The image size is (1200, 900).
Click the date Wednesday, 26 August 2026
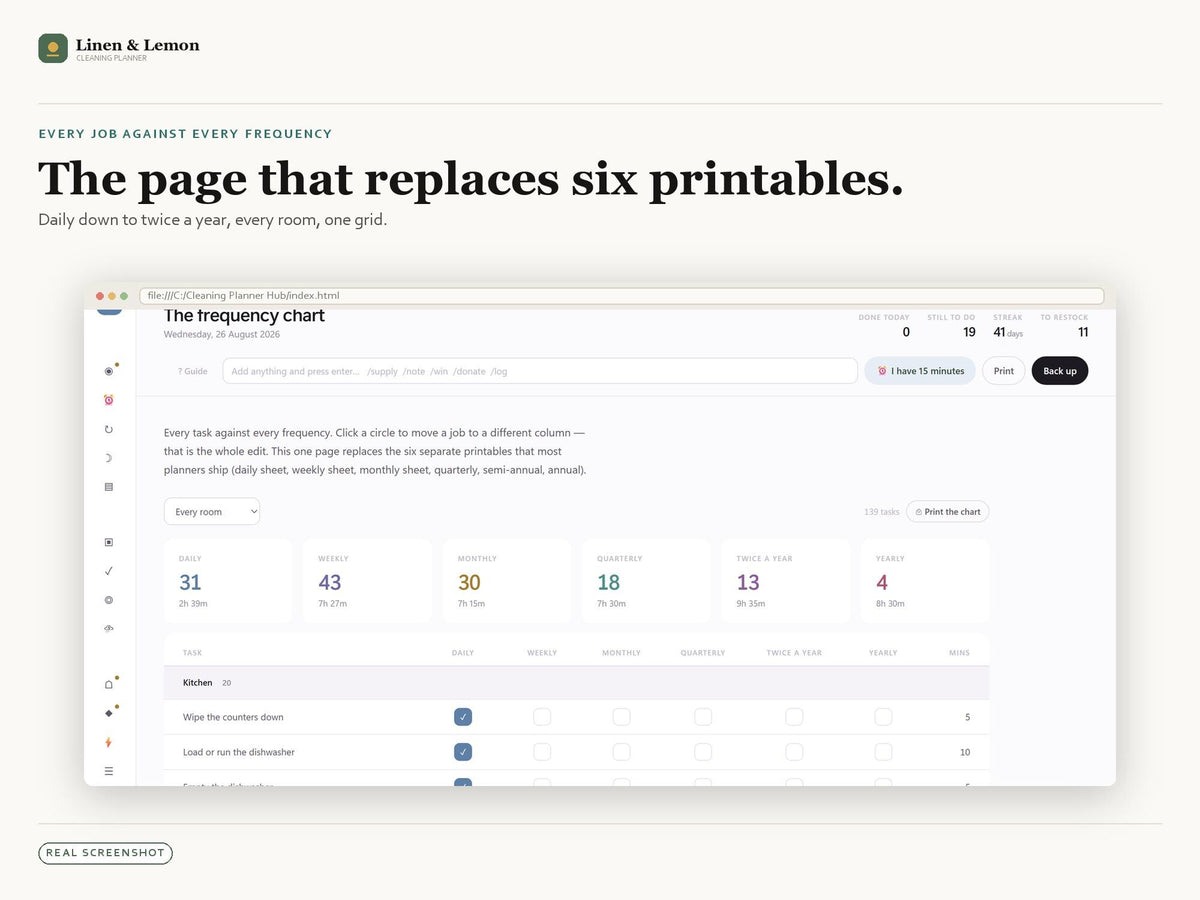(222, 334)
